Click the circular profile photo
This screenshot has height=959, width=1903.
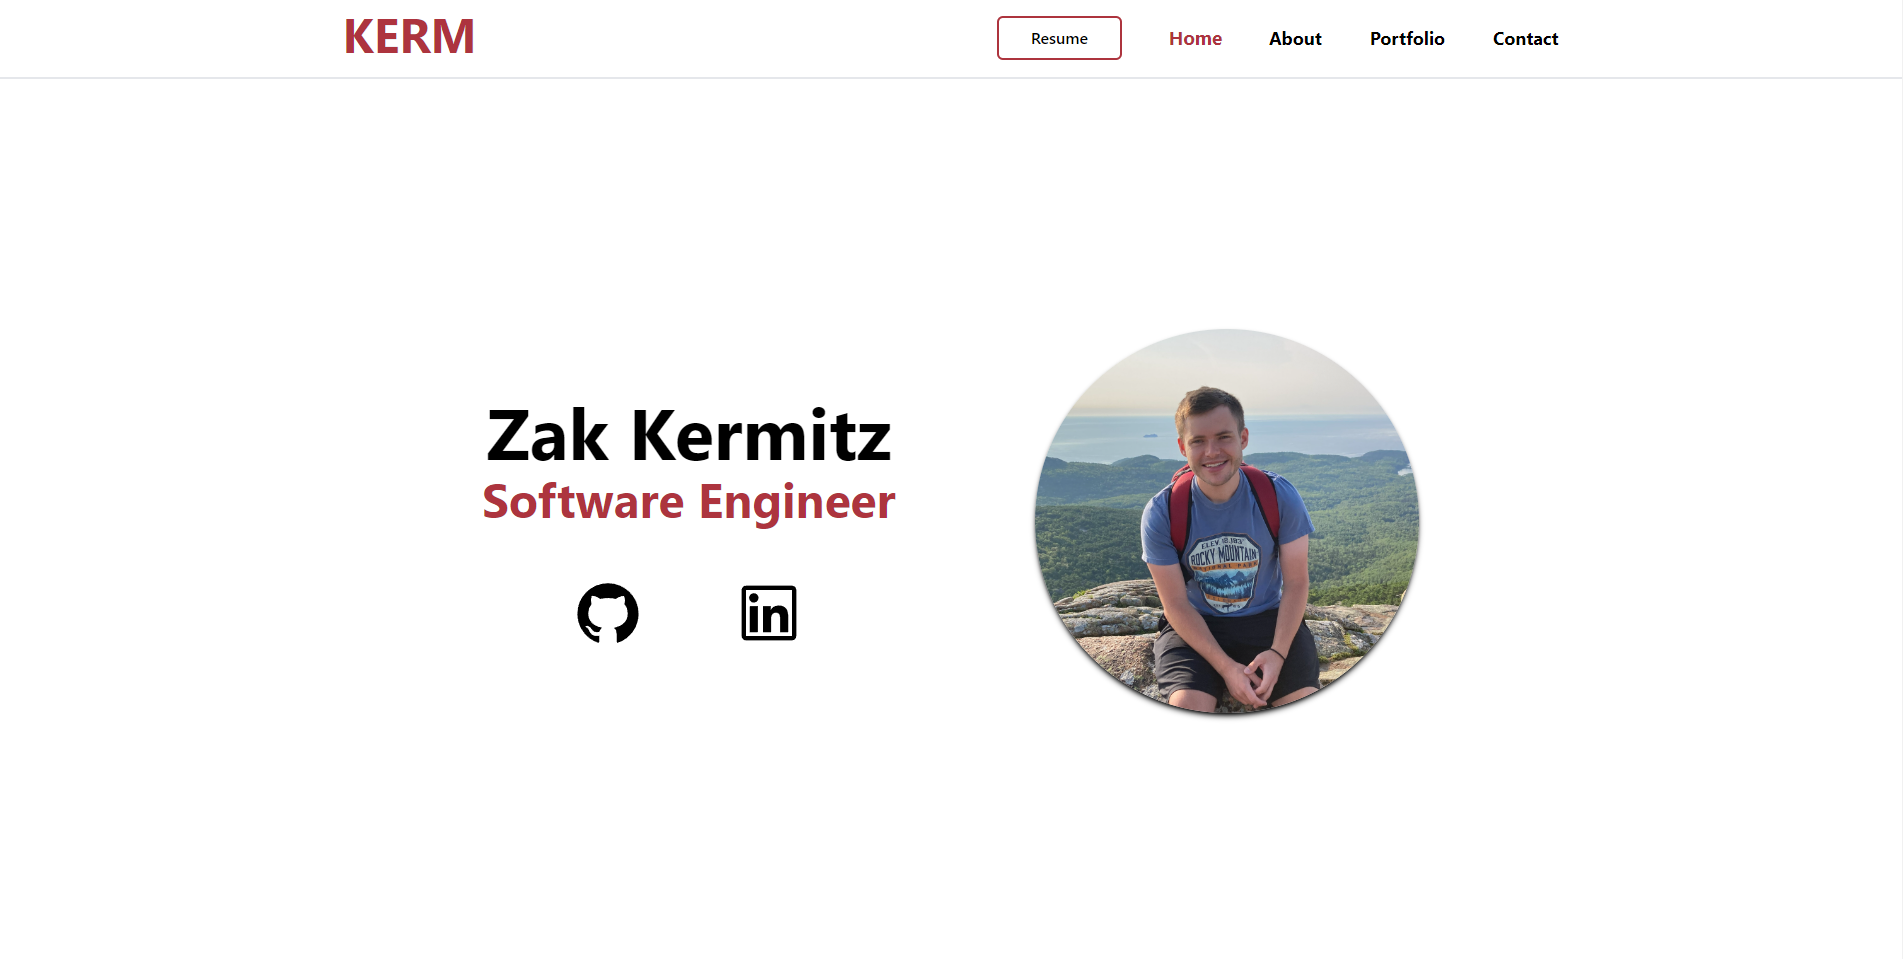tap(1227, 521)
